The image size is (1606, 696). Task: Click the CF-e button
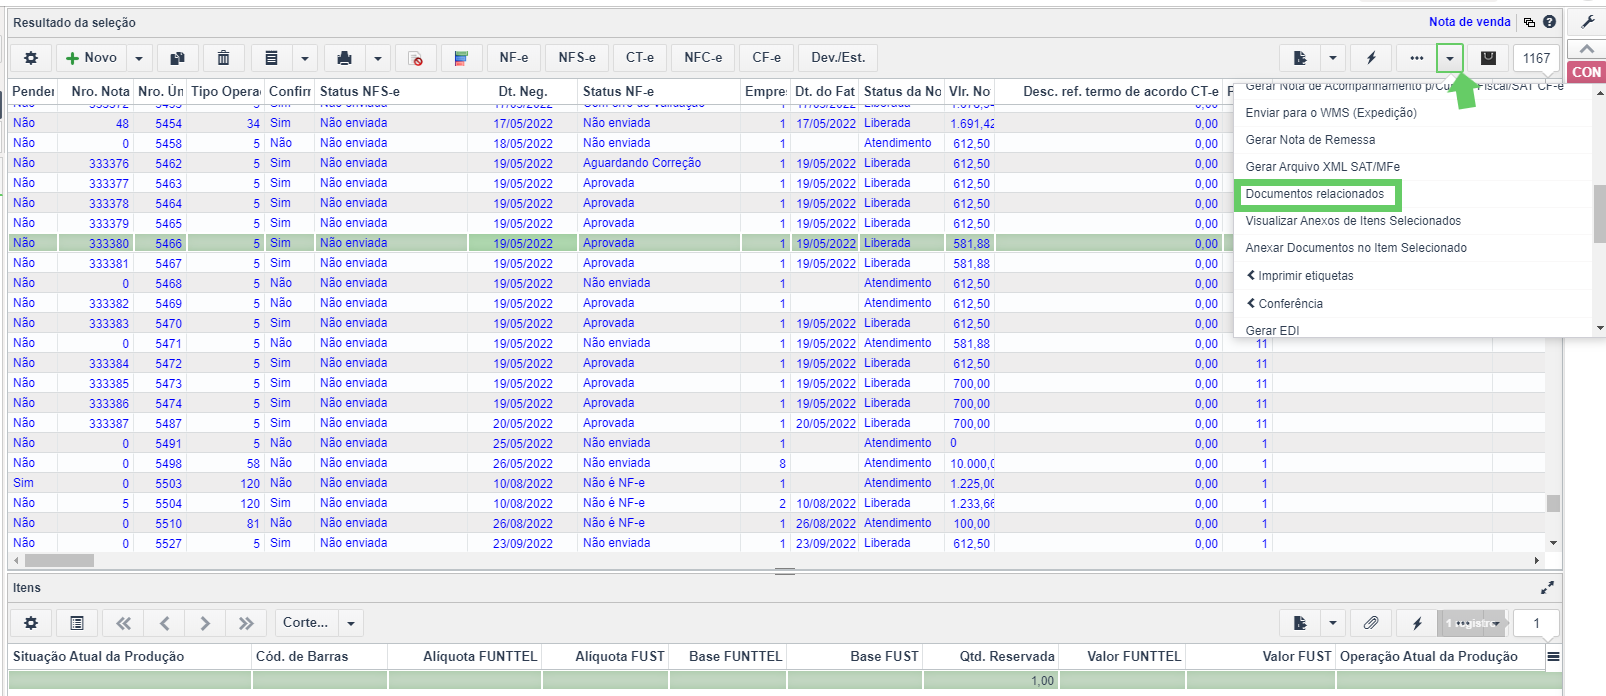tap(767, 58)
